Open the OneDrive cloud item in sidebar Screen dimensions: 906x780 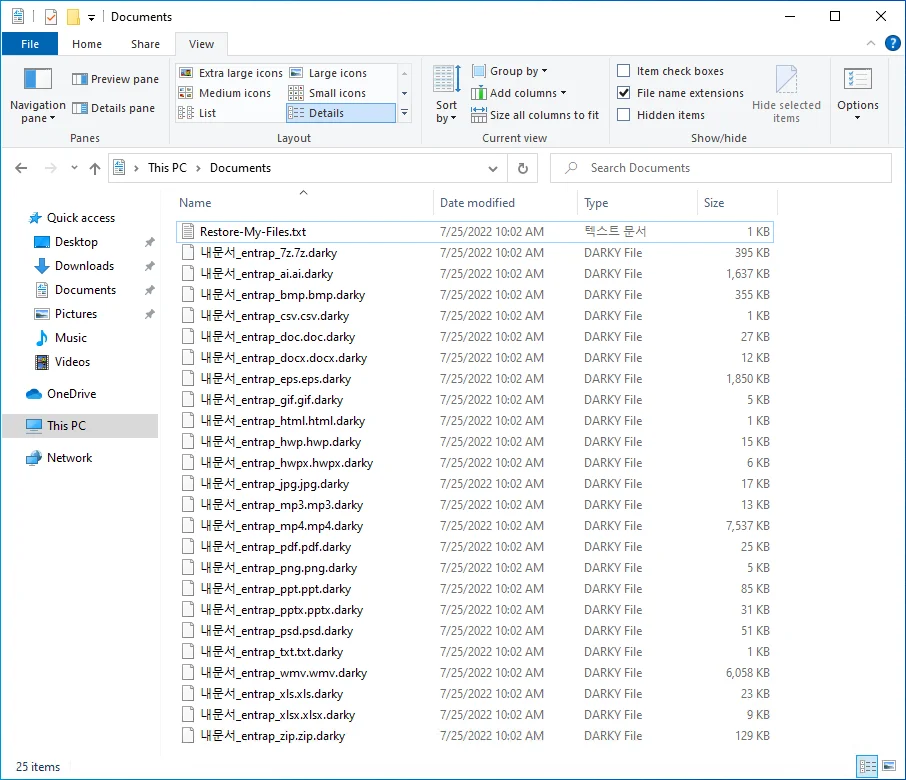[x=71, y=394]
